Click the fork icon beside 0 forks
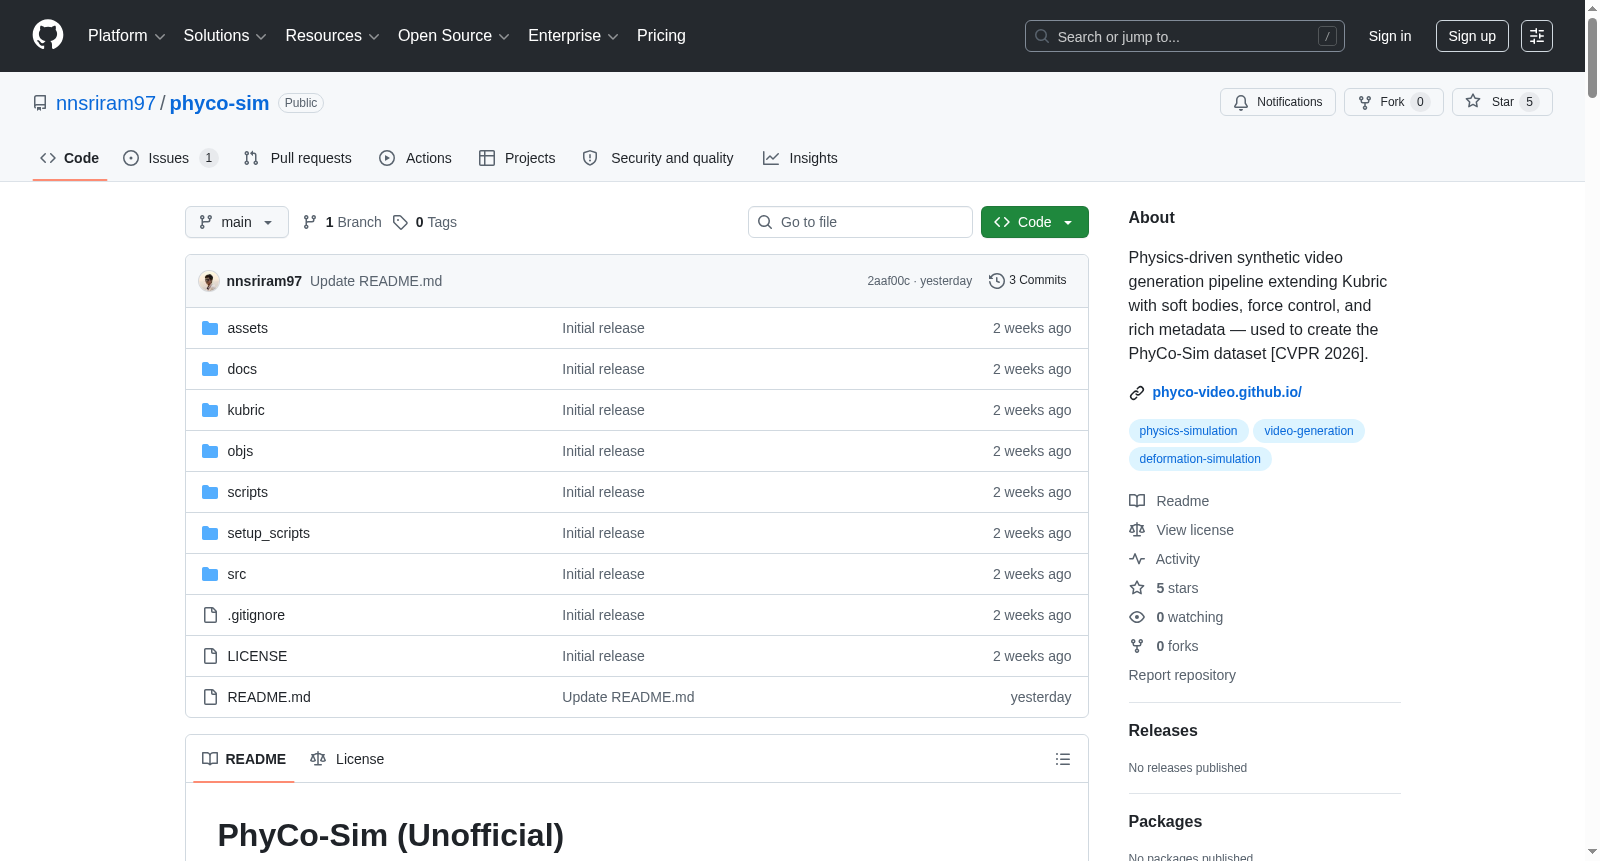Image resolution: width=1600 pixels, height=861 pixels. 1137,646
